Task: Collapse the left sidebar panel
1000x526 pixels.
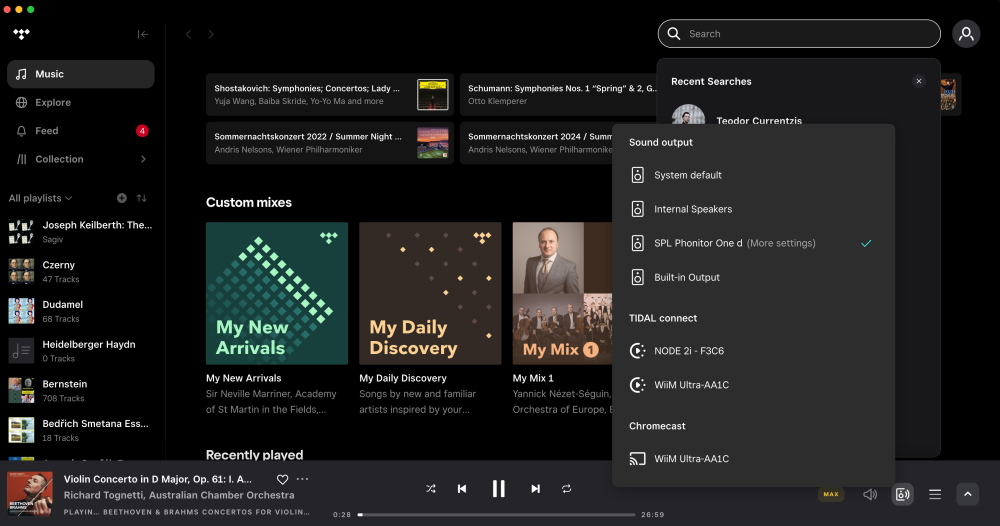Action: (143, 34)
